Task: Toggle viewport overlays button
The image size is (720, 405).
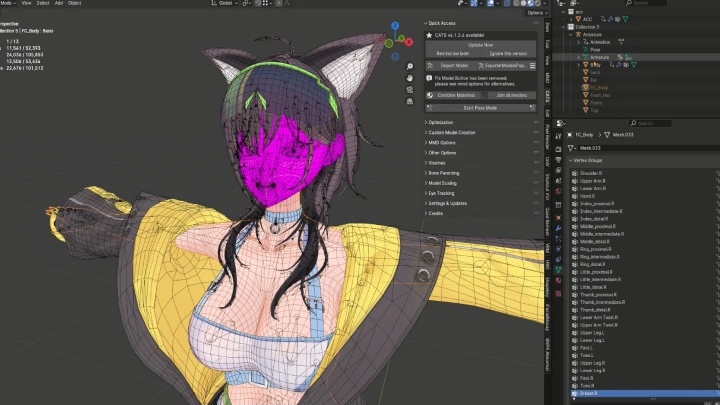Action: pos(490,3)
